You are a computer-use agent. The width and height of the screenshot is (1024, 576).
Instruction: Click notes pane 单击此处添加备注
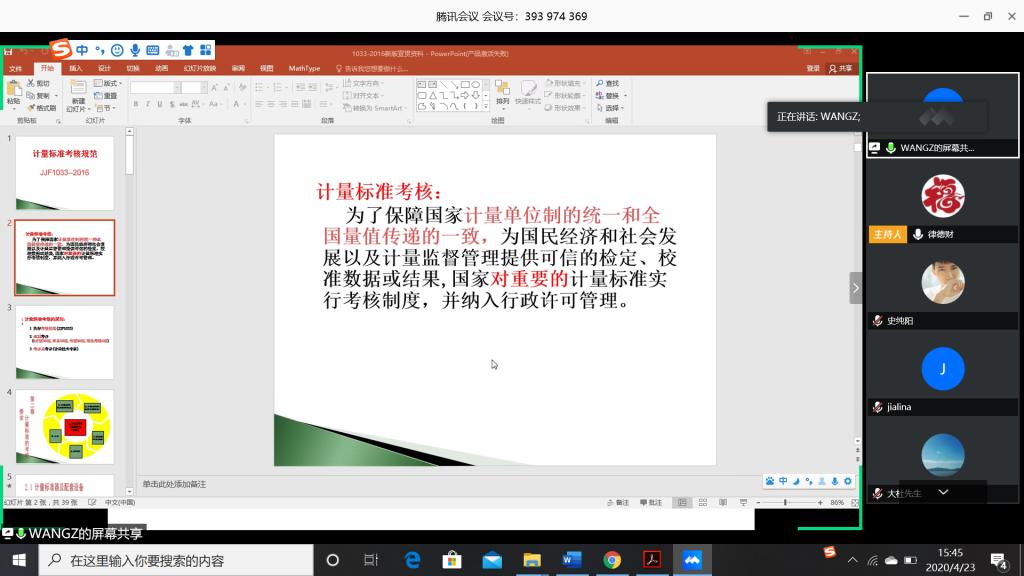[x=174, y=484]
